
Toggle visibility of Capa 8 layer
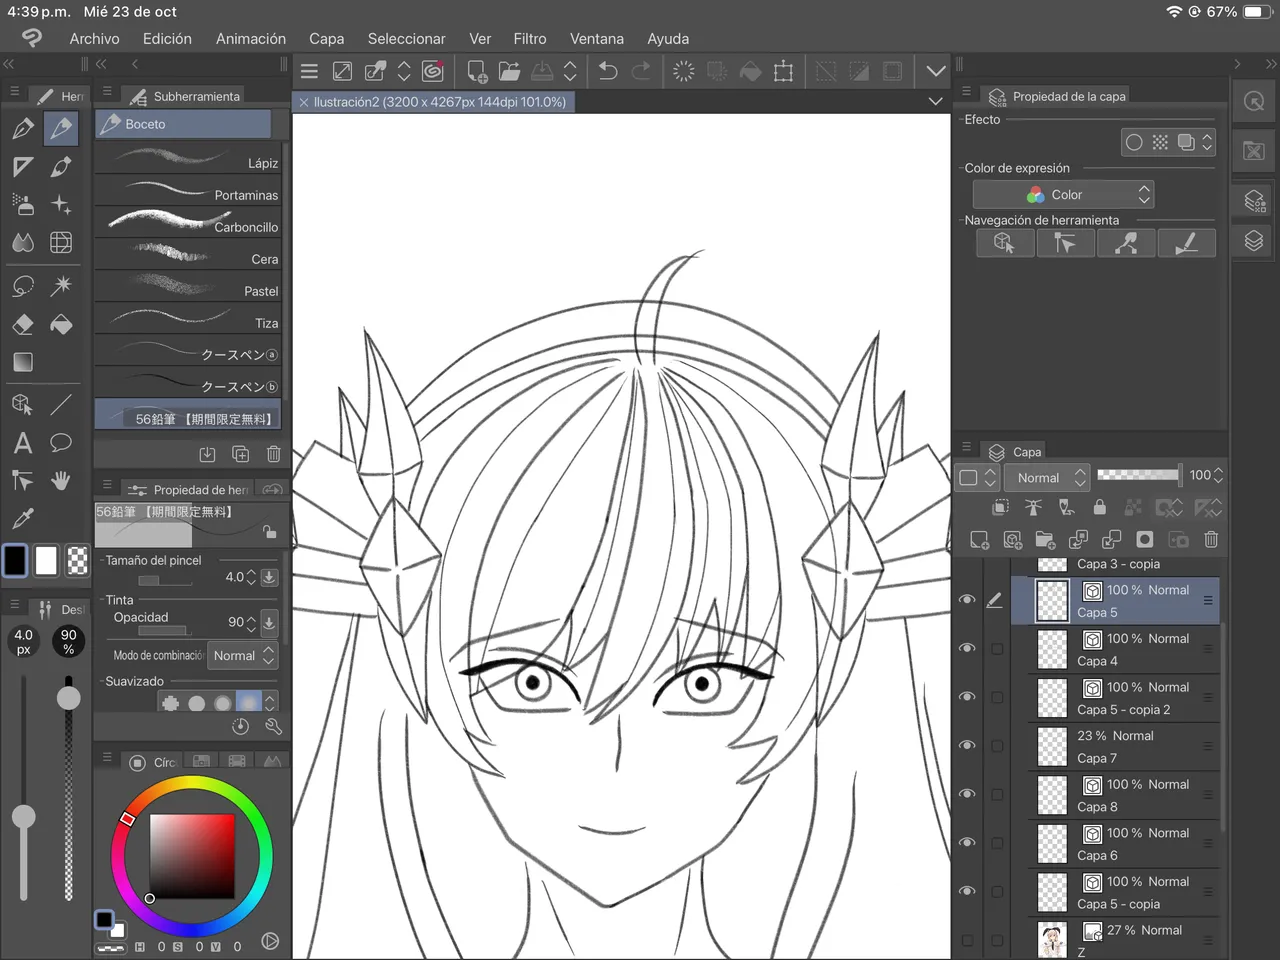pos(967,794)
